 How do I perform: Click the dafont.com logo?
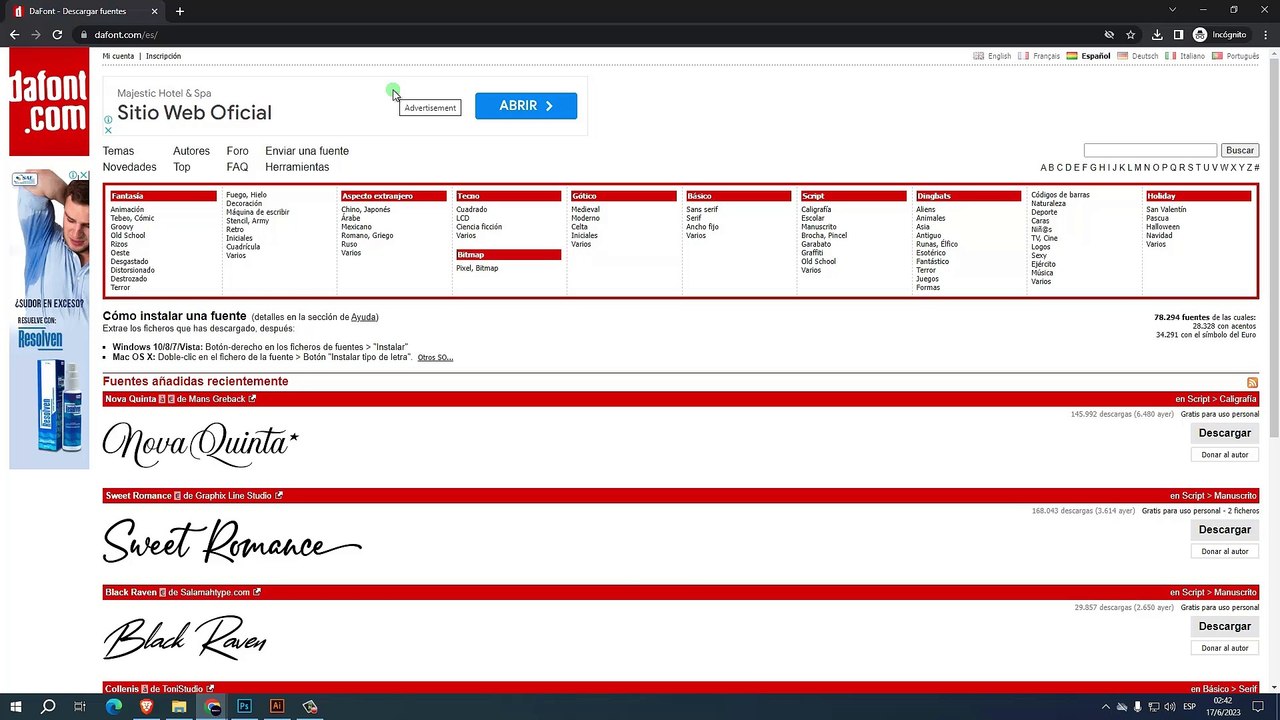click(x=49, y=101)
